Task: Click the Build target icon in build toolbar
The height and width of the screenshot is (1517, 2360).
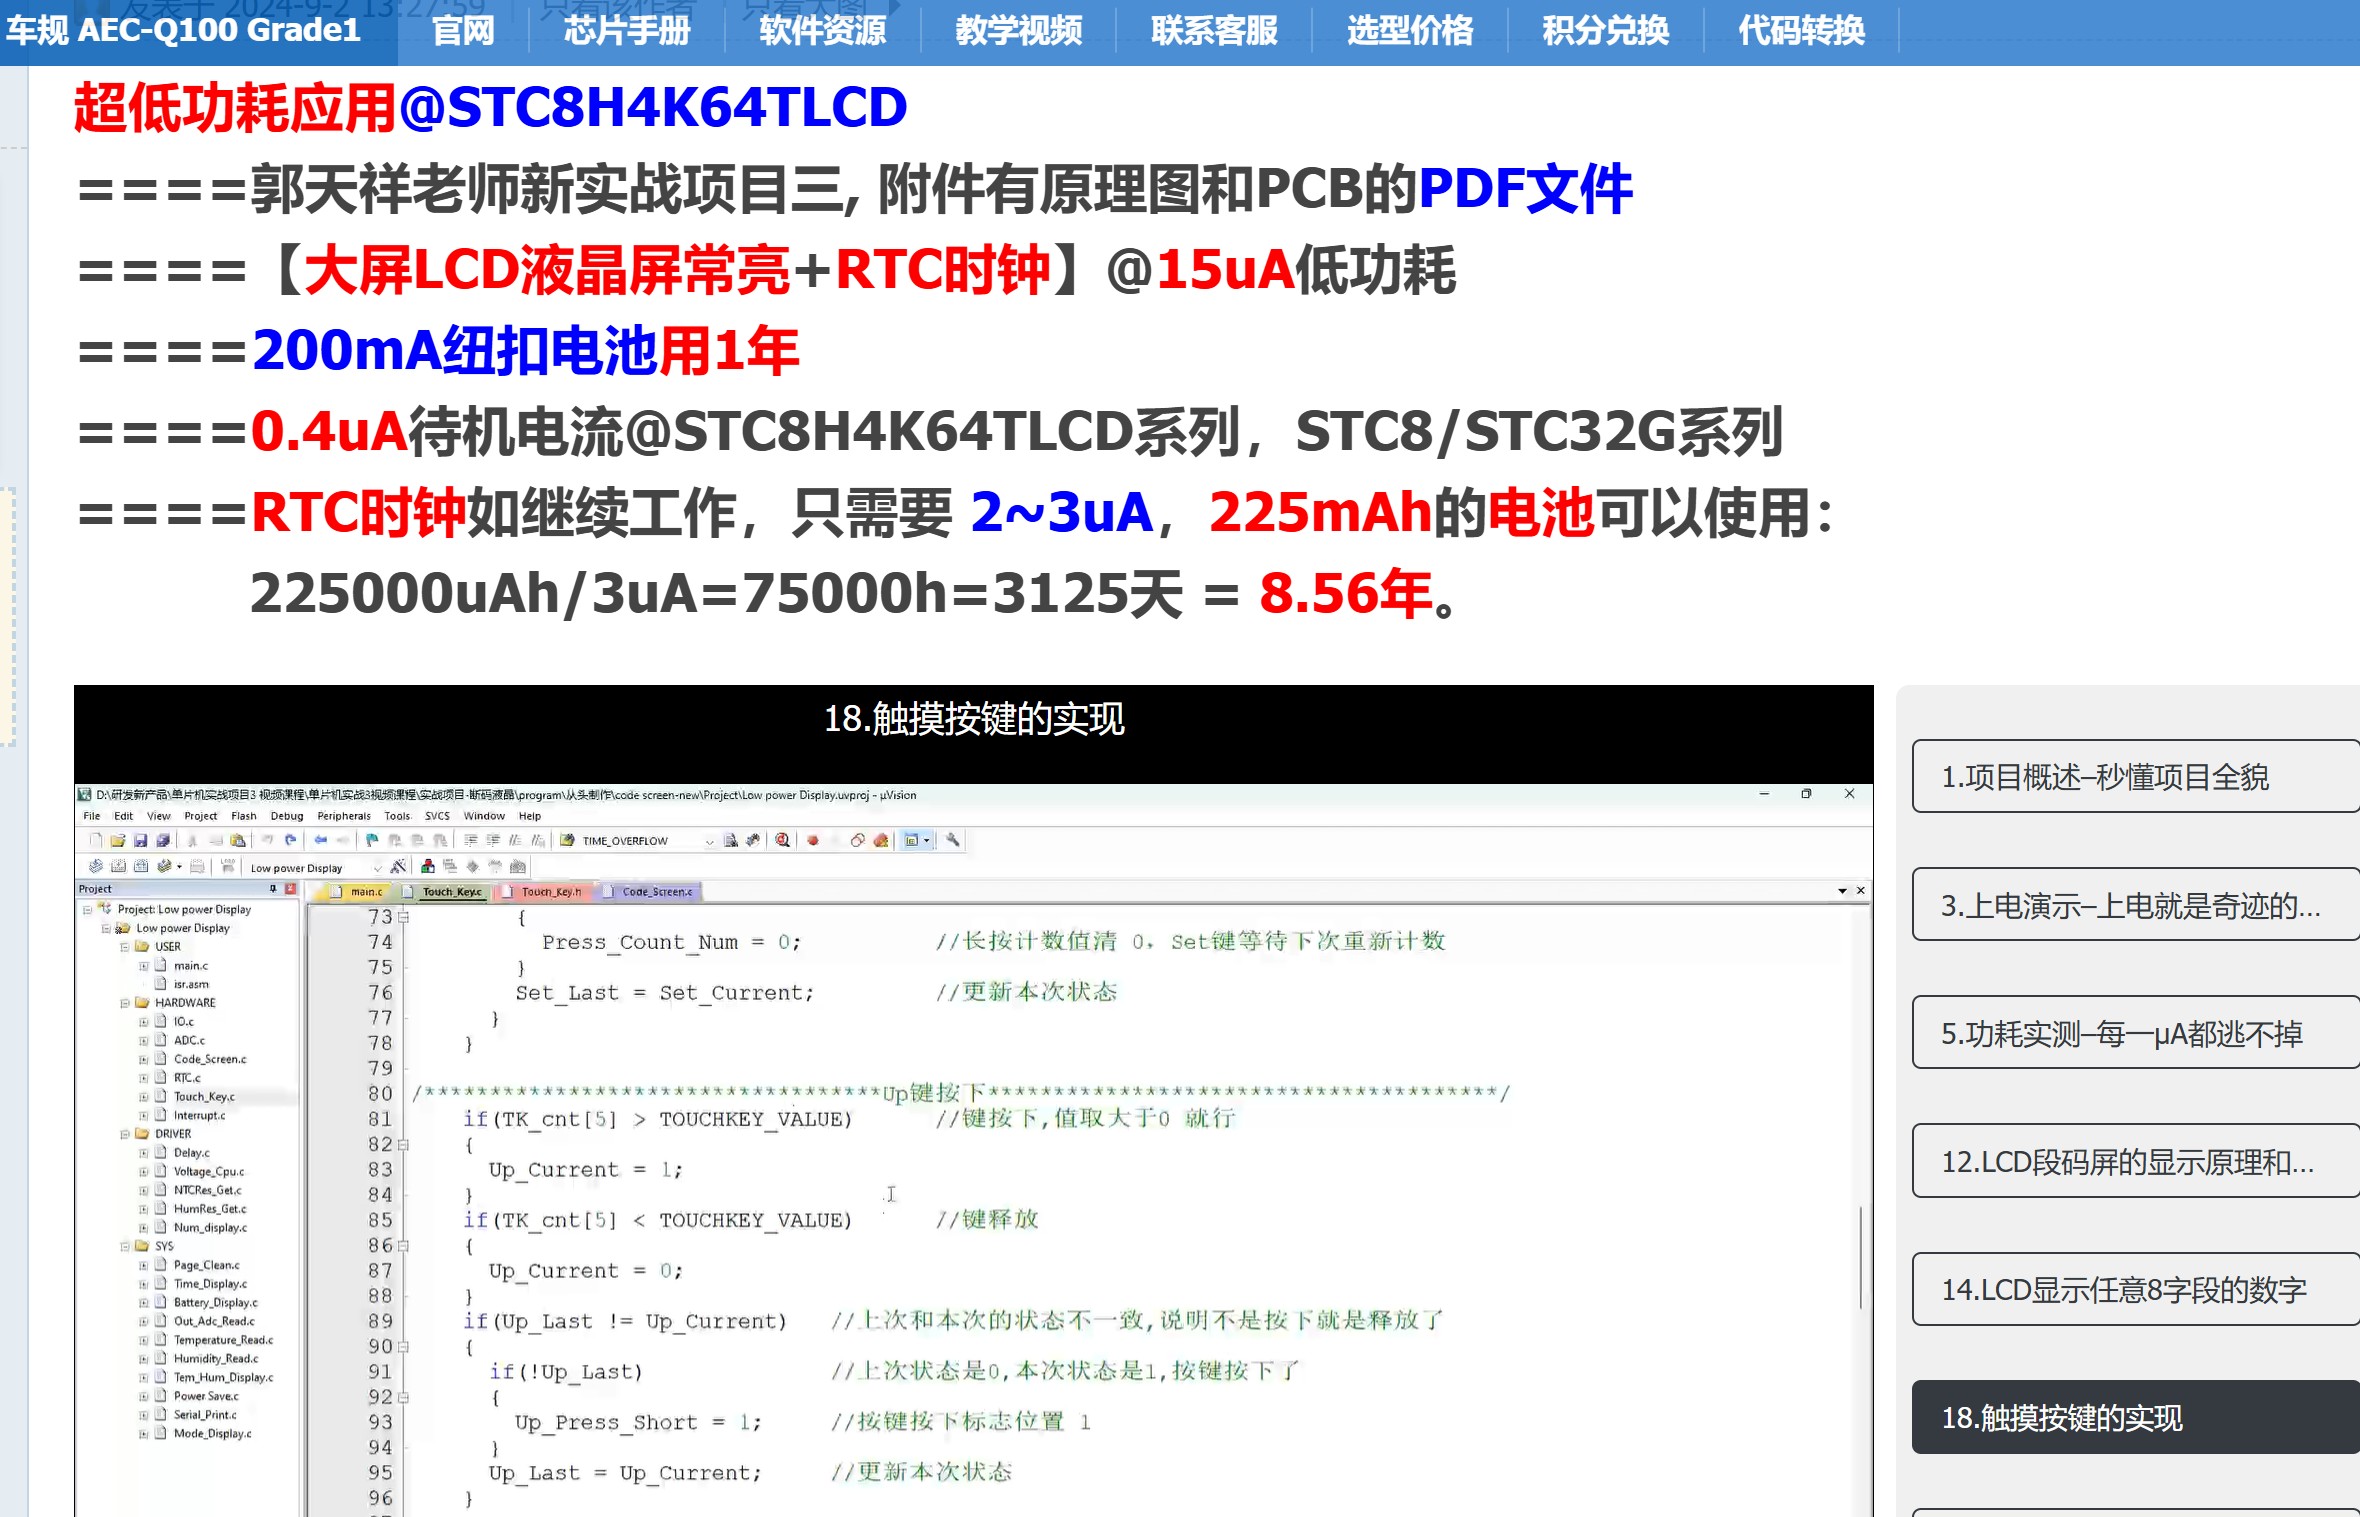Action: click(x=118, y=866)
